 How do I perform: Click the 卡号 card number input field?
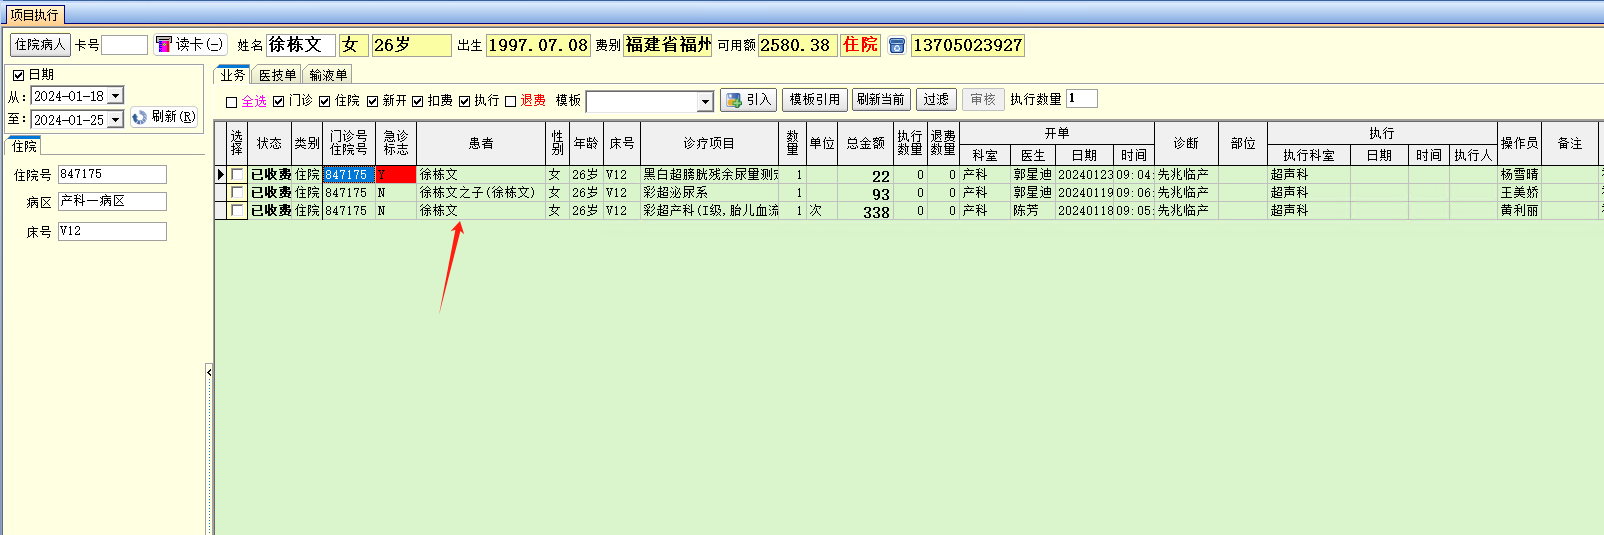[x=125, y=45]
